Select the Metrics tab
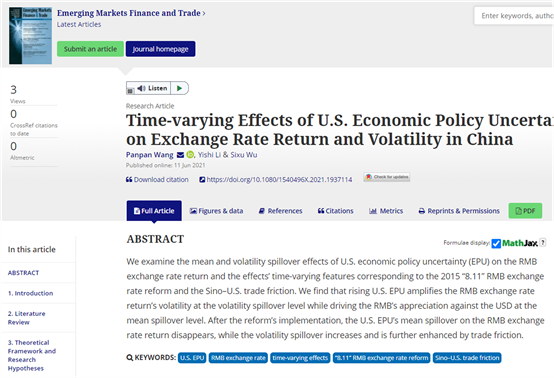This screenshot has height=378, width=554. (x=386, y=211)
